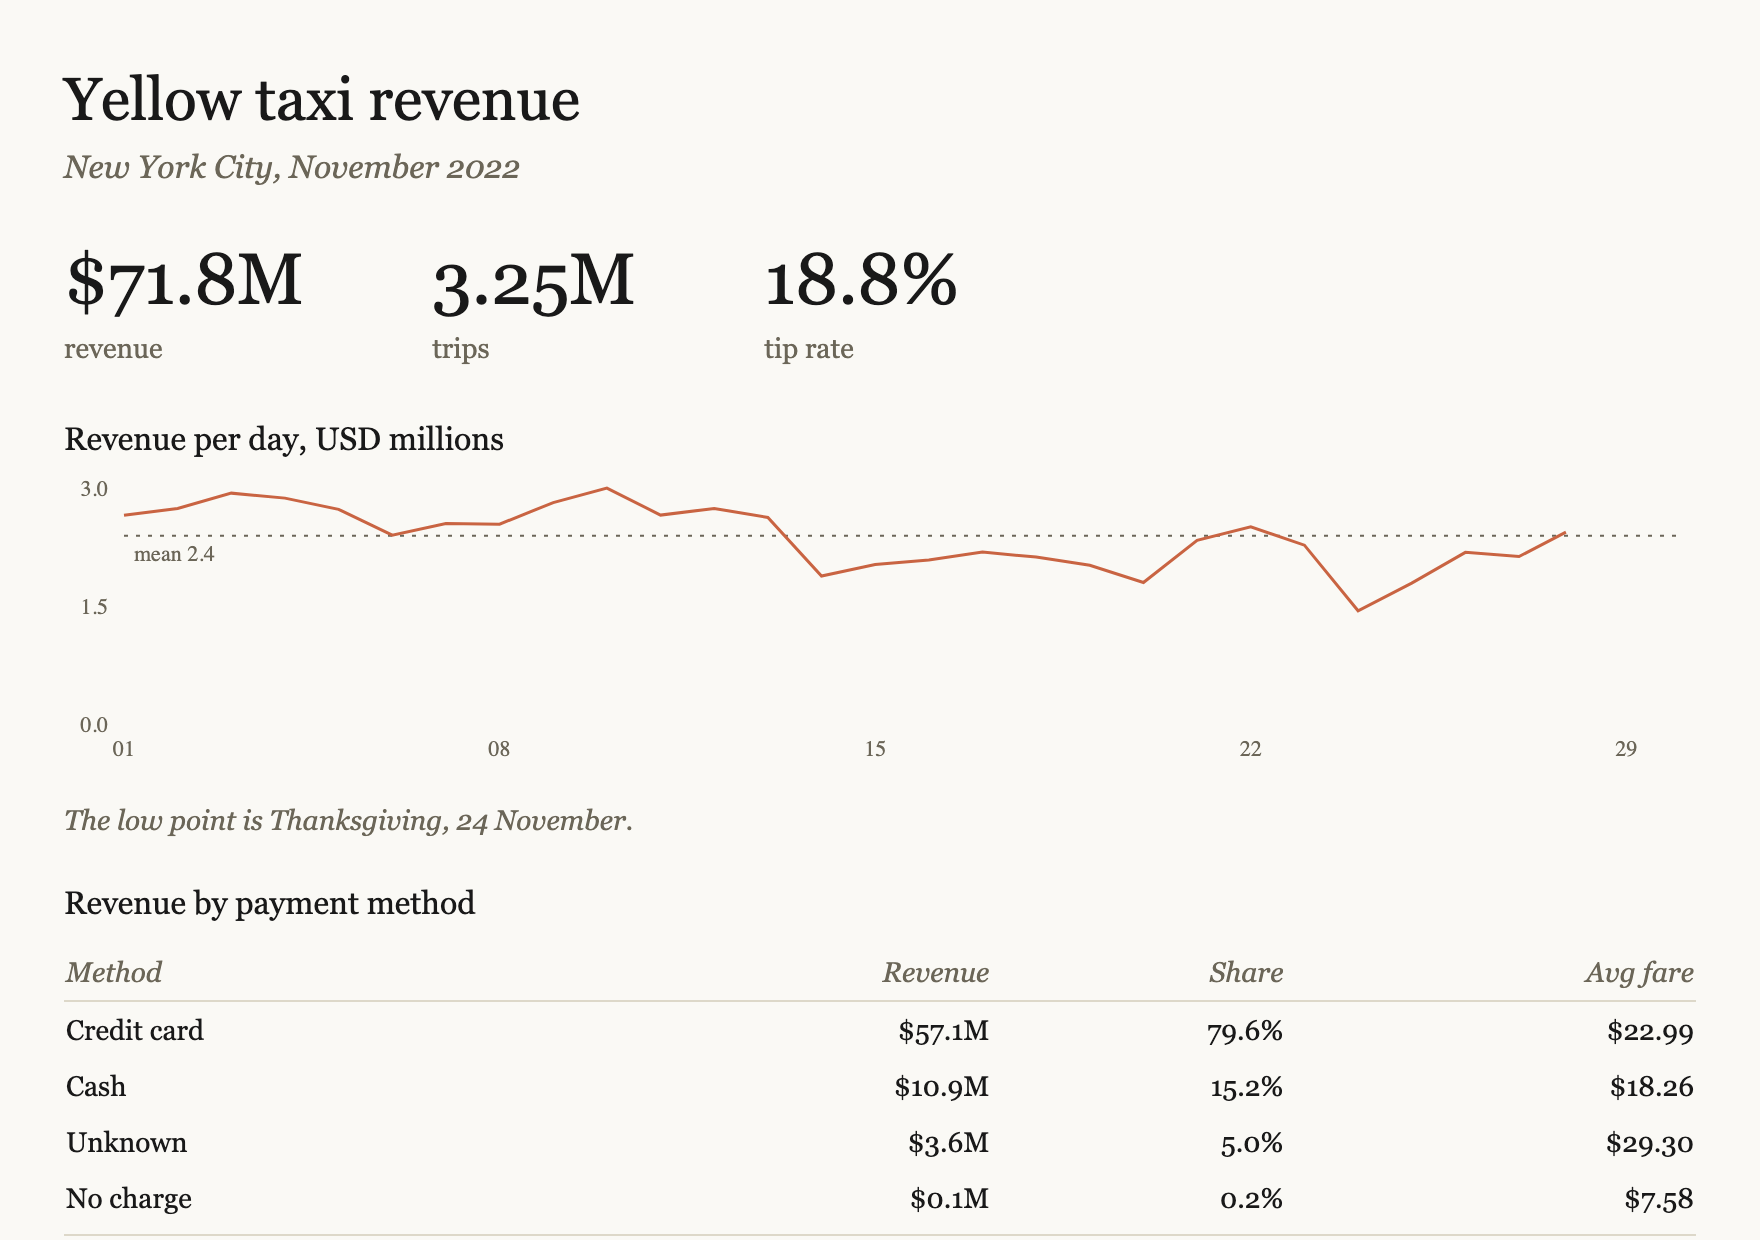
Task: Click the Thanksgiving low point on the line
Action: click(1357, 610)
